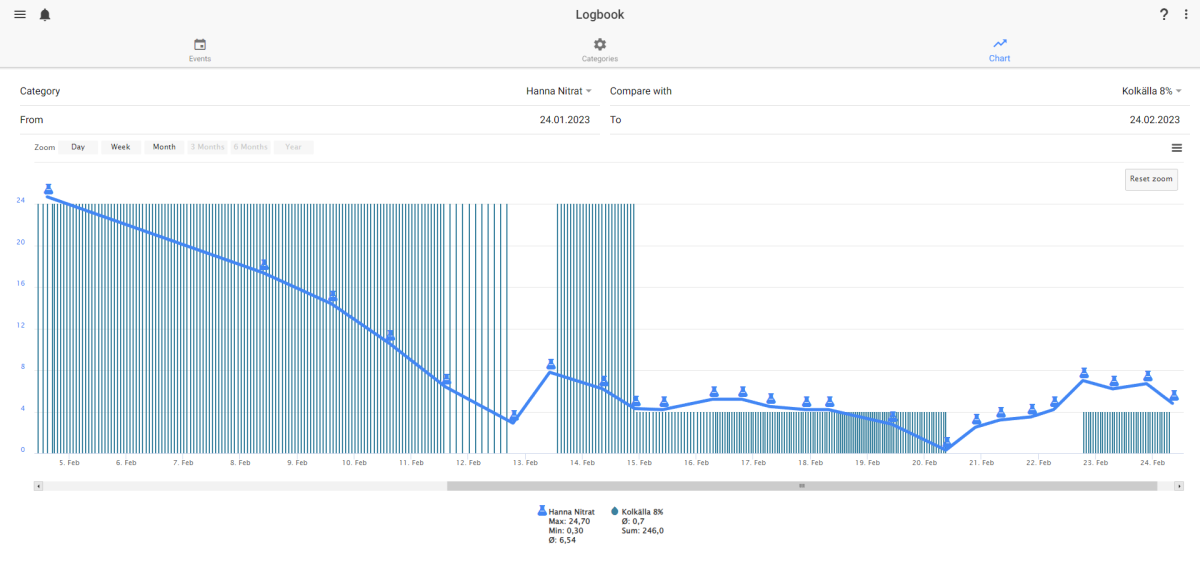Screen dimensions: 1200x567
Task: Open the From date 24.01.2023 picker
Action: tap(305, 120)
